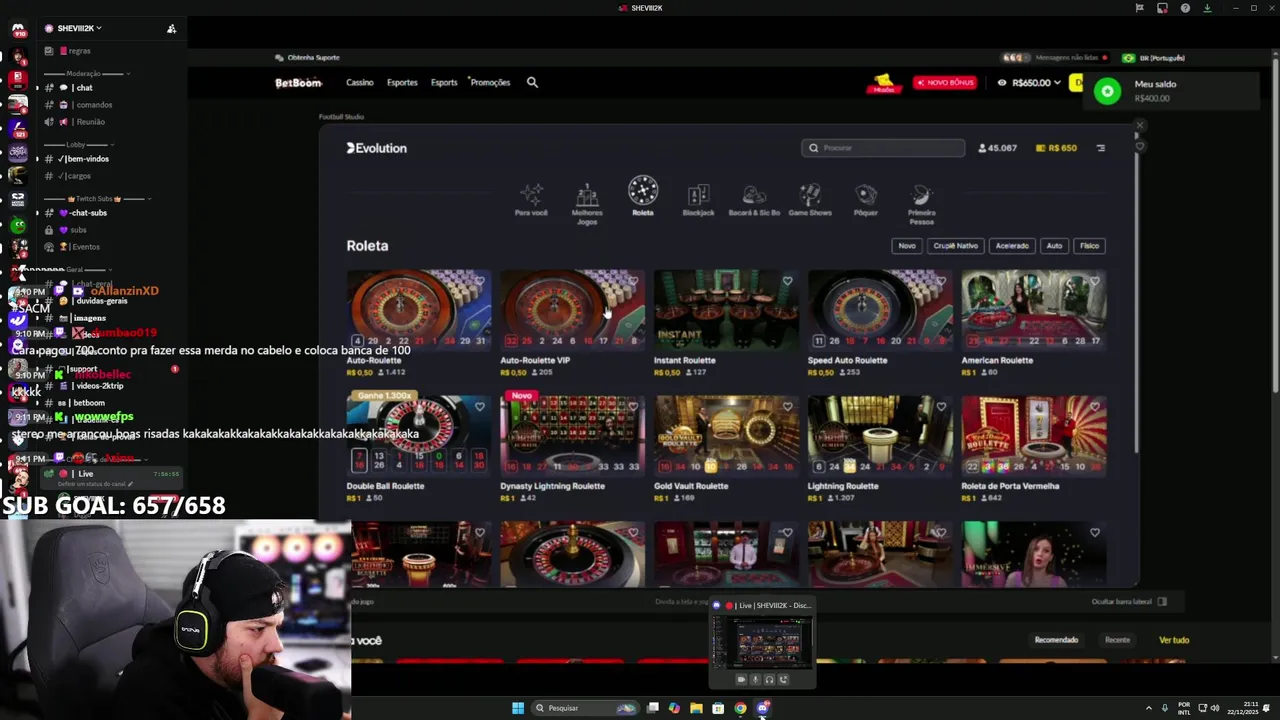The width and height of the screenshot is (1280, 720).
Task: Open the Auto-Roulette VIP game thumbnail
Action: point(572,309)
